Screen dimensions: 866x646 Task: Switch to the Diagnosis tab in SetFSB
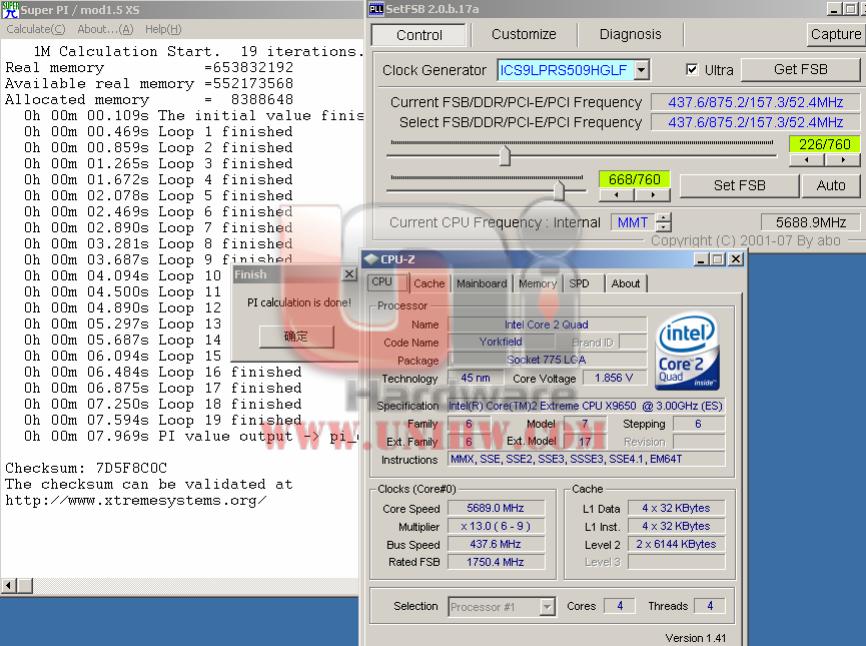(x=630, y=34)
